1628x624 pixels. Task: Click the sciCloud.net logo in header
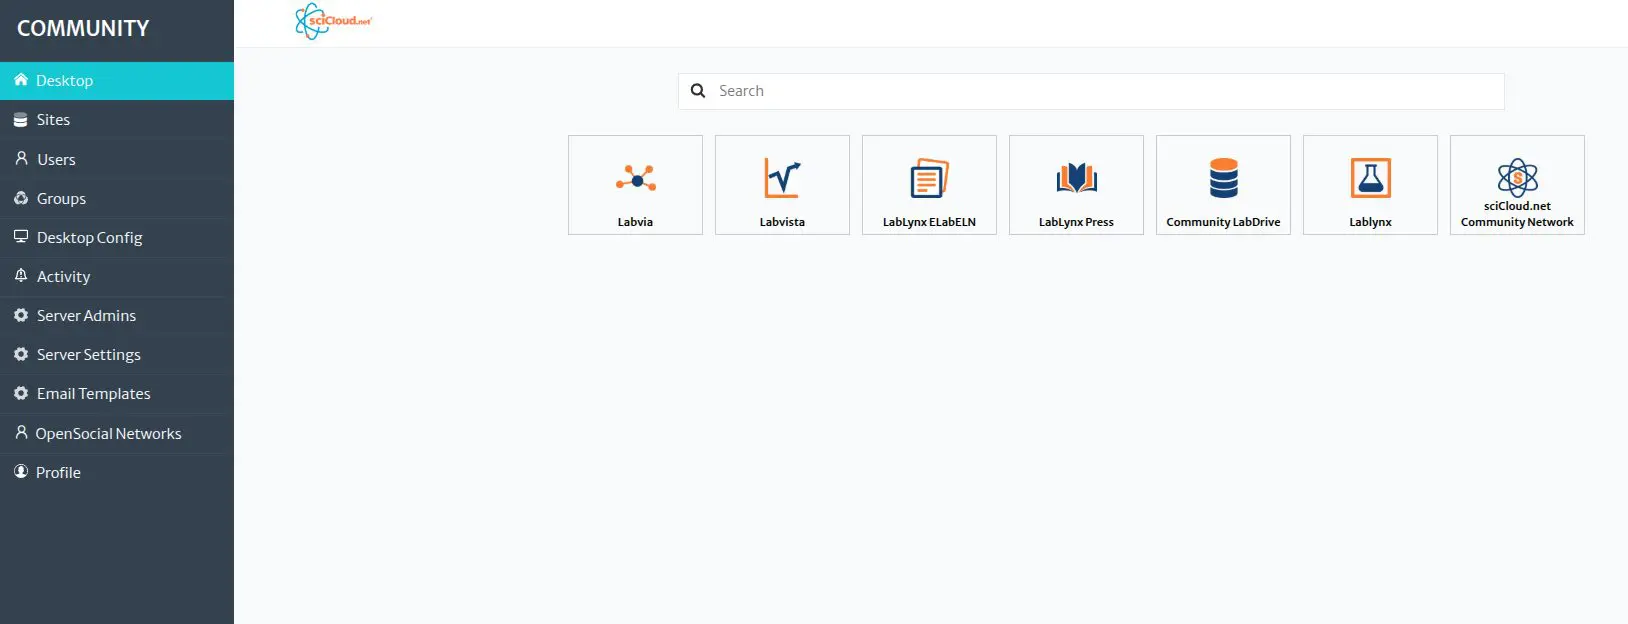pyautogui.click(x=333, y=21)
